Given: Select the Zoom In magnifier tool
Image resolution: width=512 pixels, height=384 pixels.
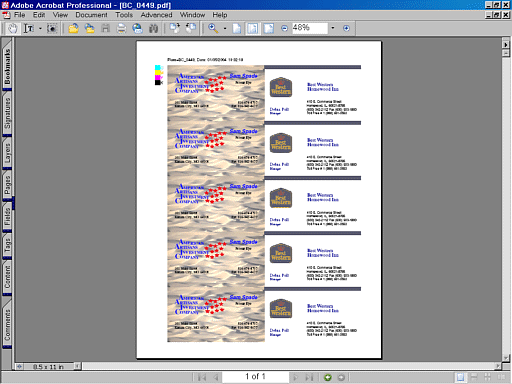Looking at the screenshot, I should (x=213, y=28).
